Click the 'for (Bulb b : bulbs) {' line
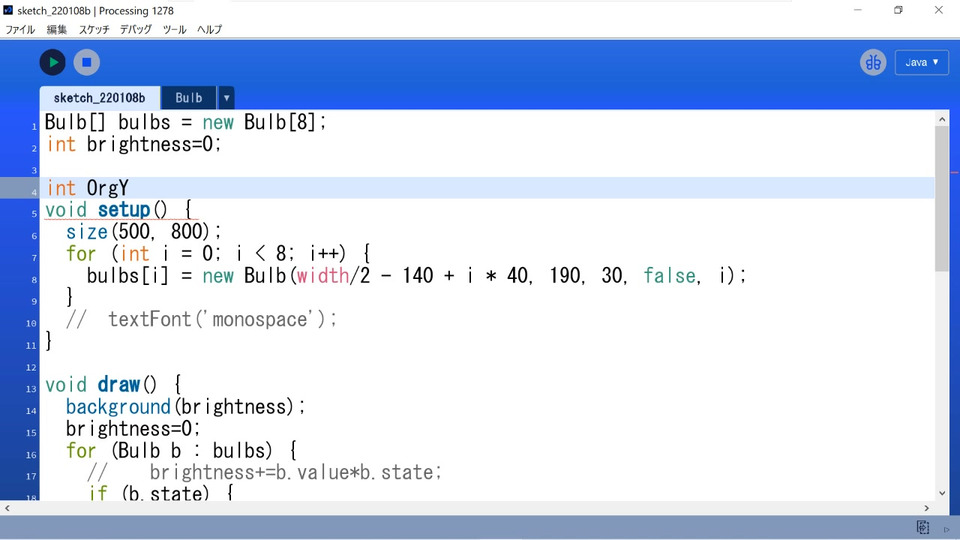The image size is (960, 540). coord(181,451)
